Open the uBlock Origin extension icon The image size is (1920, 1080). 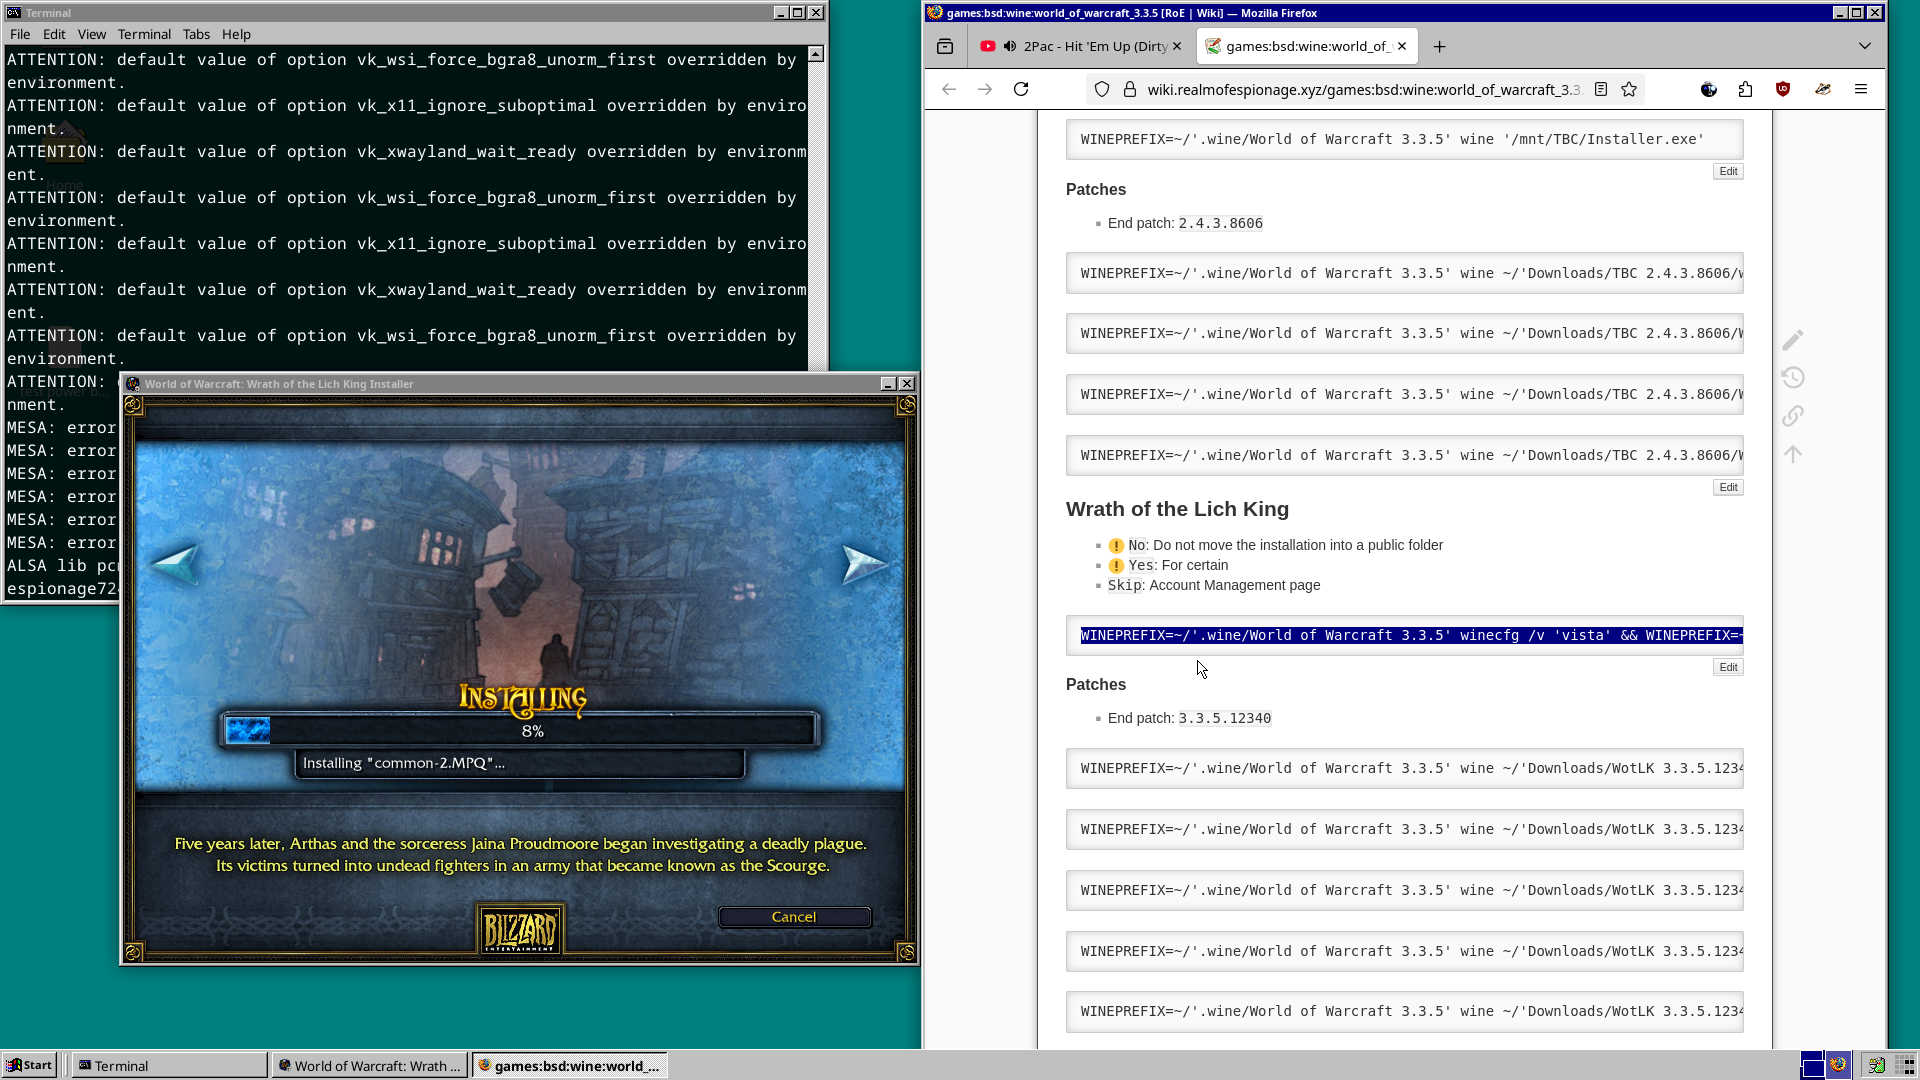(x=1783, y=89)
